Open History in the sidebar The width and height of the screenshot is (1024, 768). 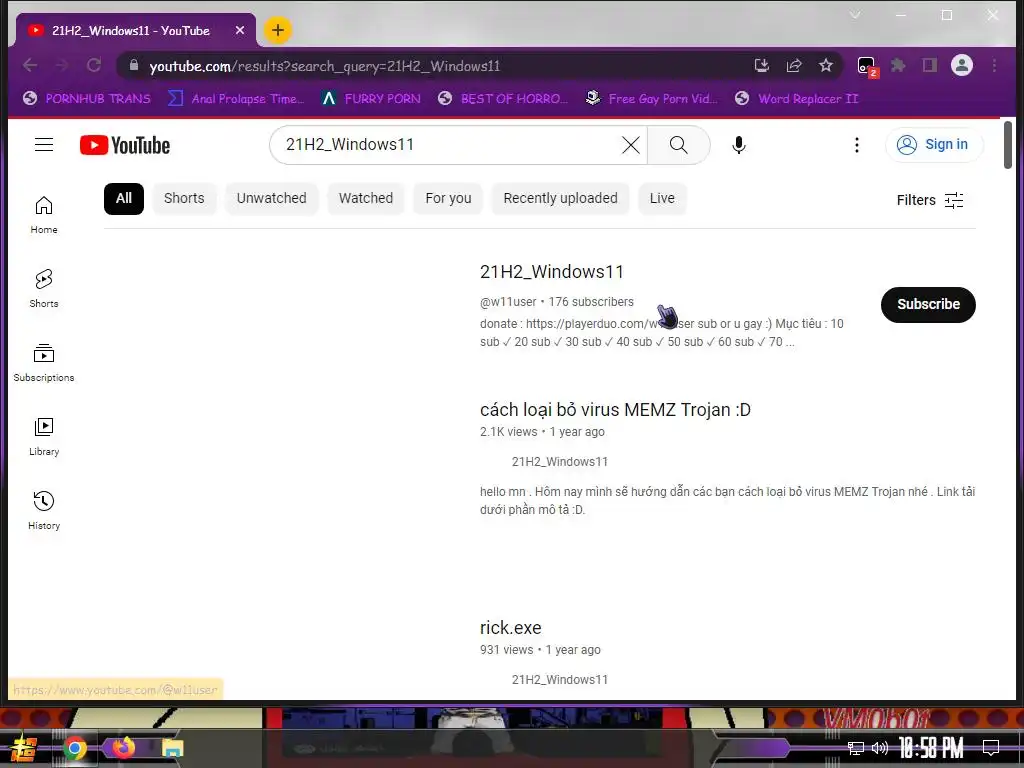tap(44, 511)
